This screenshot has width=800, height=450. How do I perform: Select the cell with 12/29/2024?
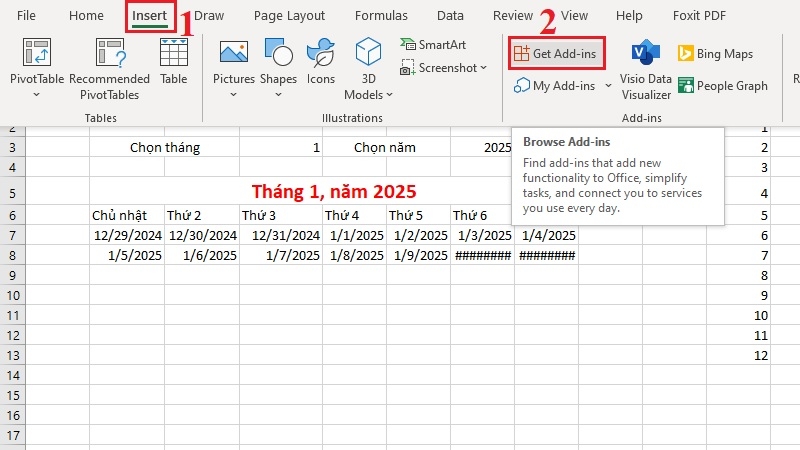(x=127, y=235)
